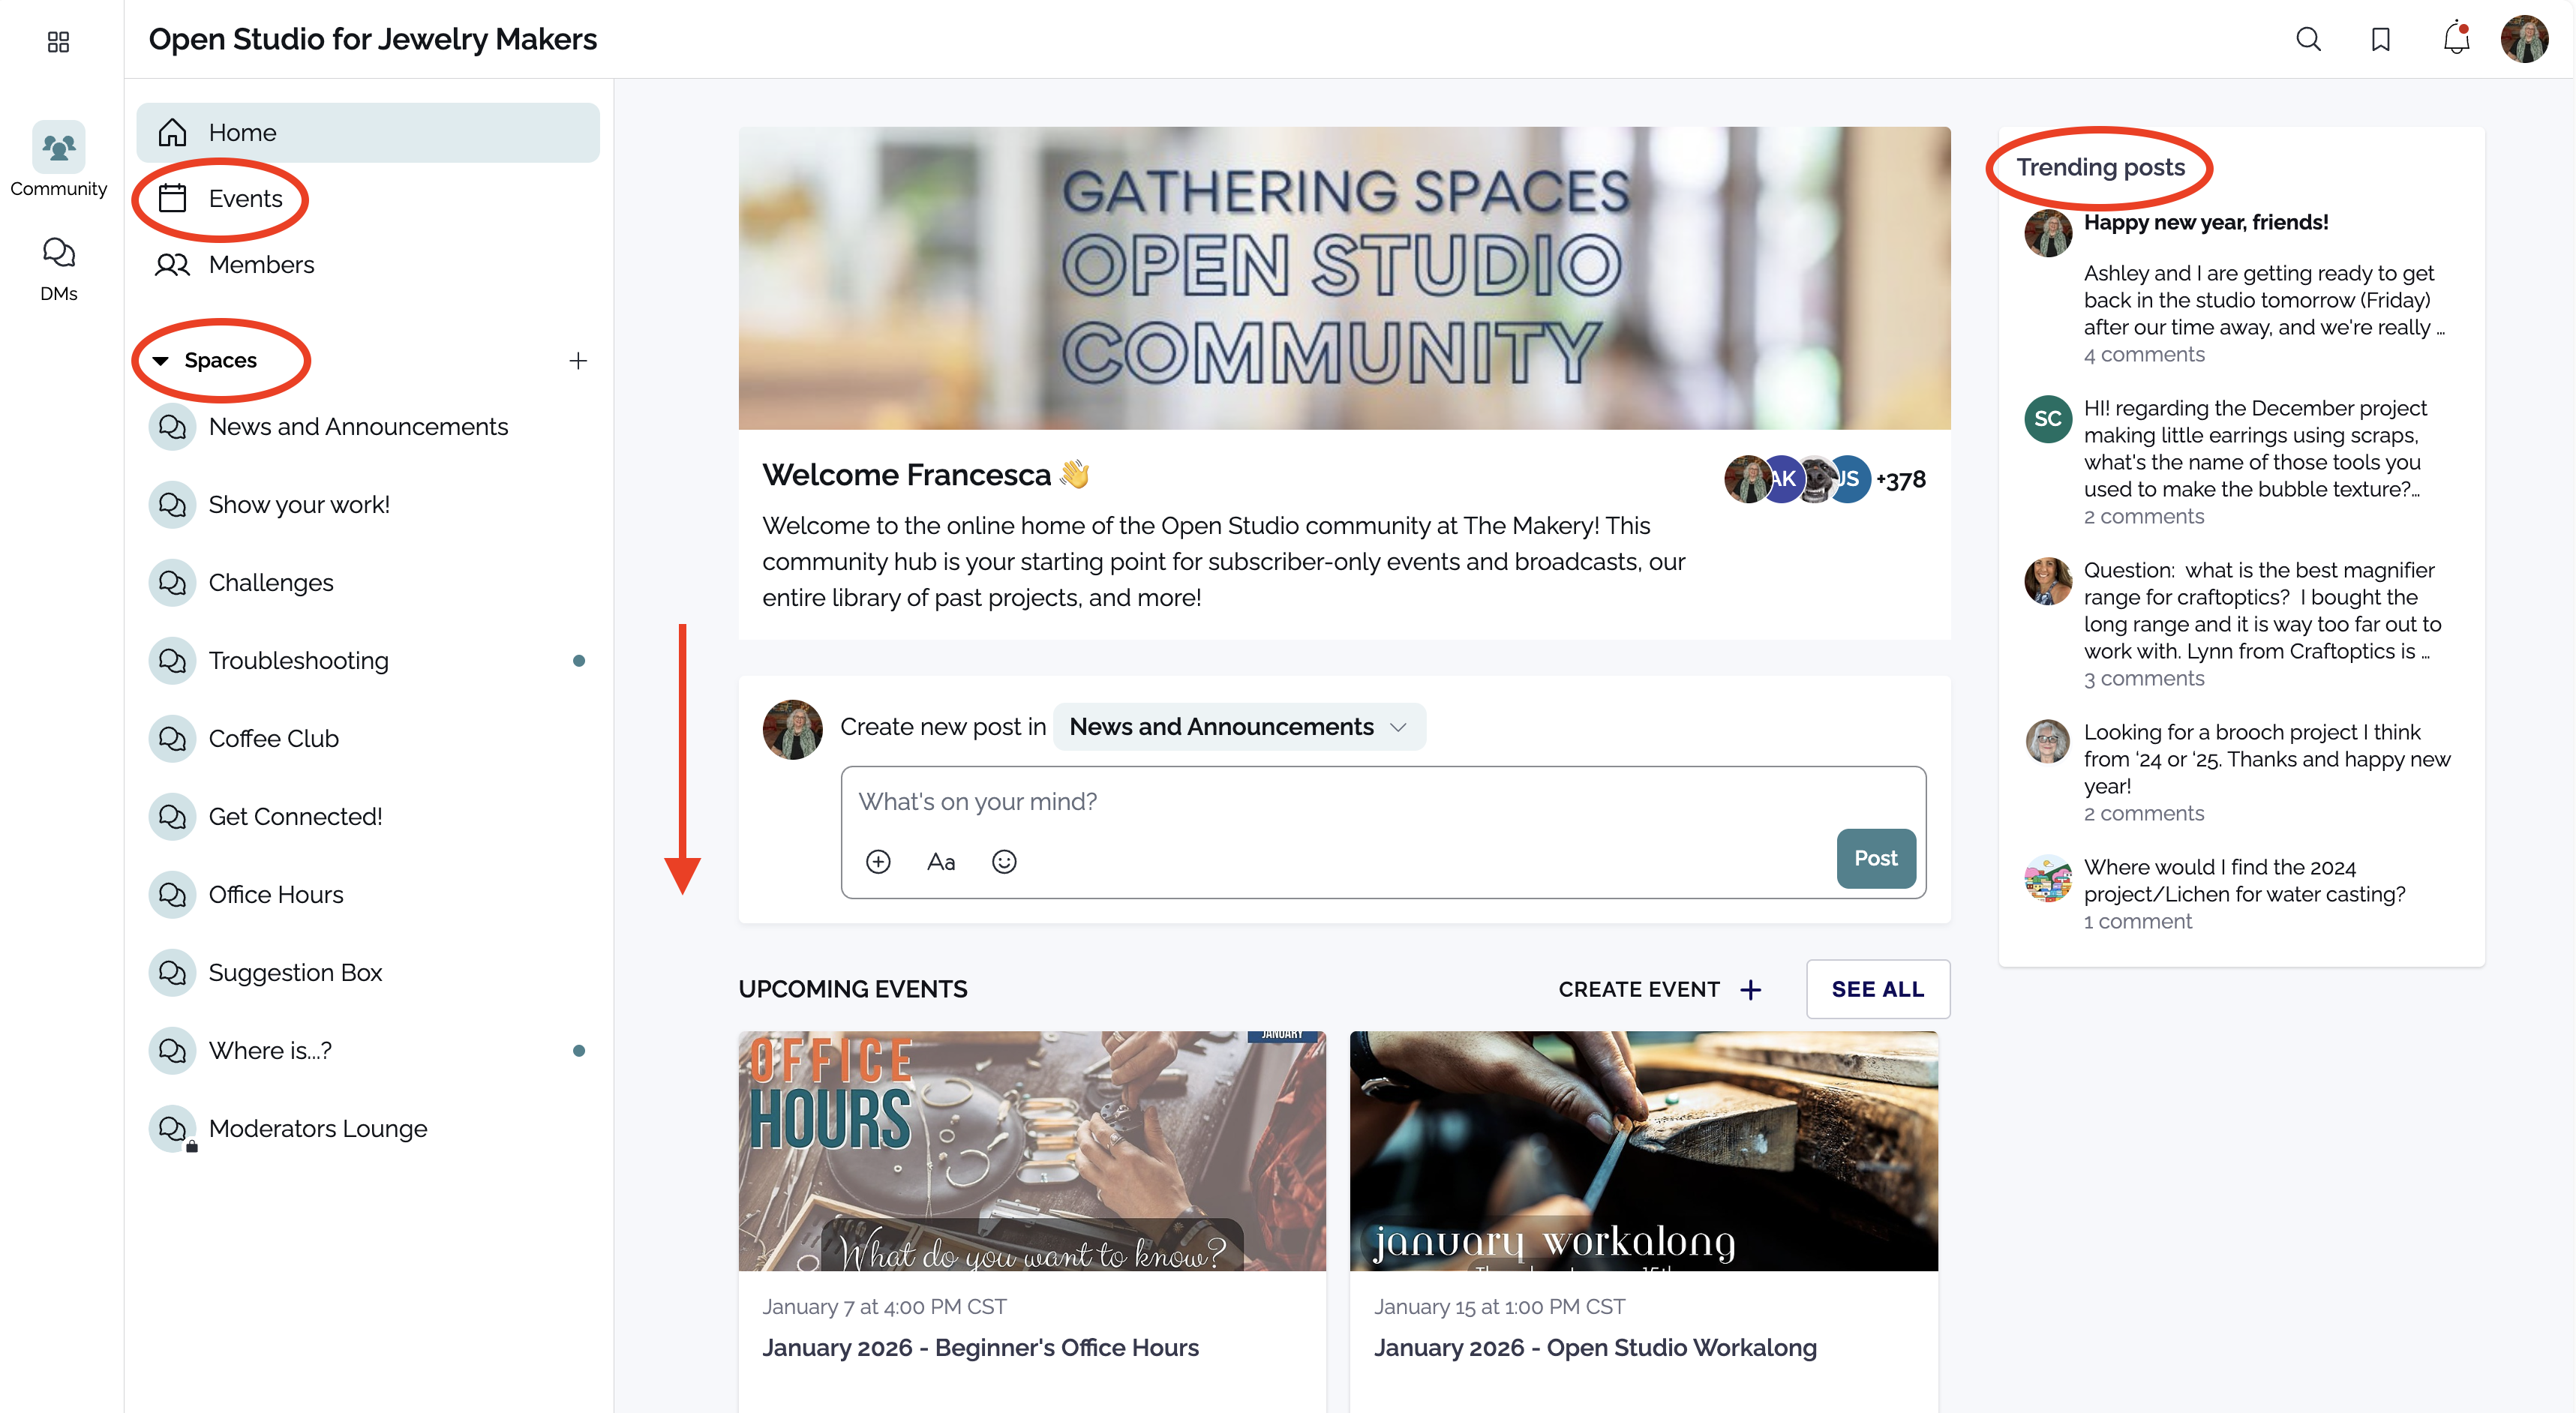Open the search magnifier icon
Image resolution: width=2576 pixels, height=1413 pixels.
click(2308, 39)
